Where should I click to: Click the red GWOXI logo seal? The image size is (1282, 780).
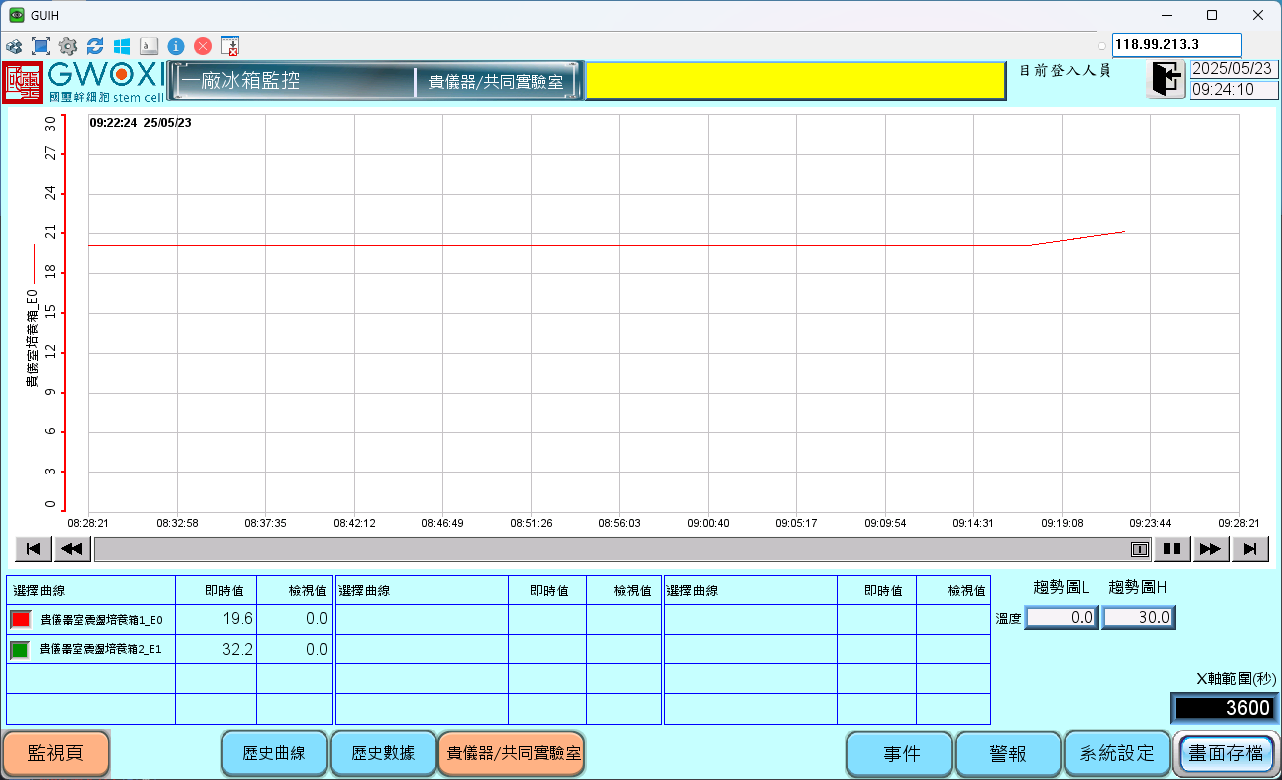click(x=22, y=83)
